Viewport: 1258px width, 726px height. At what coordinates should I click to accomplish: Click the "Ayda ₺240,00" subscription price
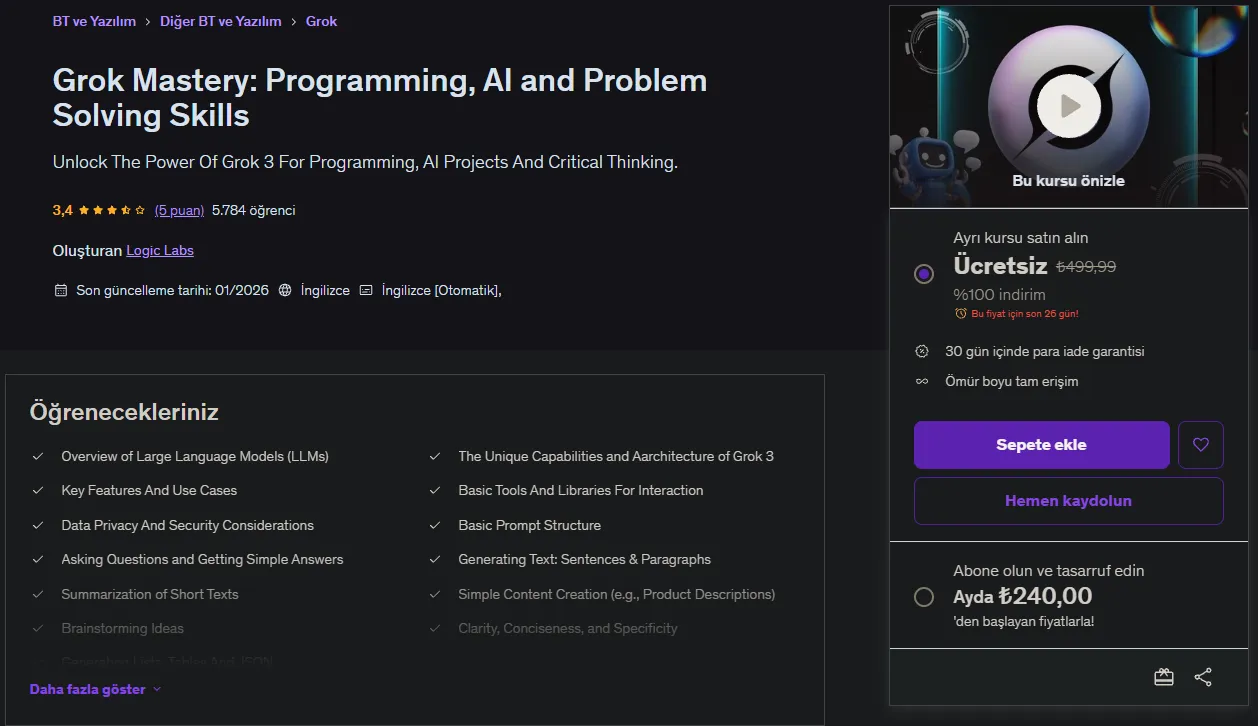(x=1023, y=597)
